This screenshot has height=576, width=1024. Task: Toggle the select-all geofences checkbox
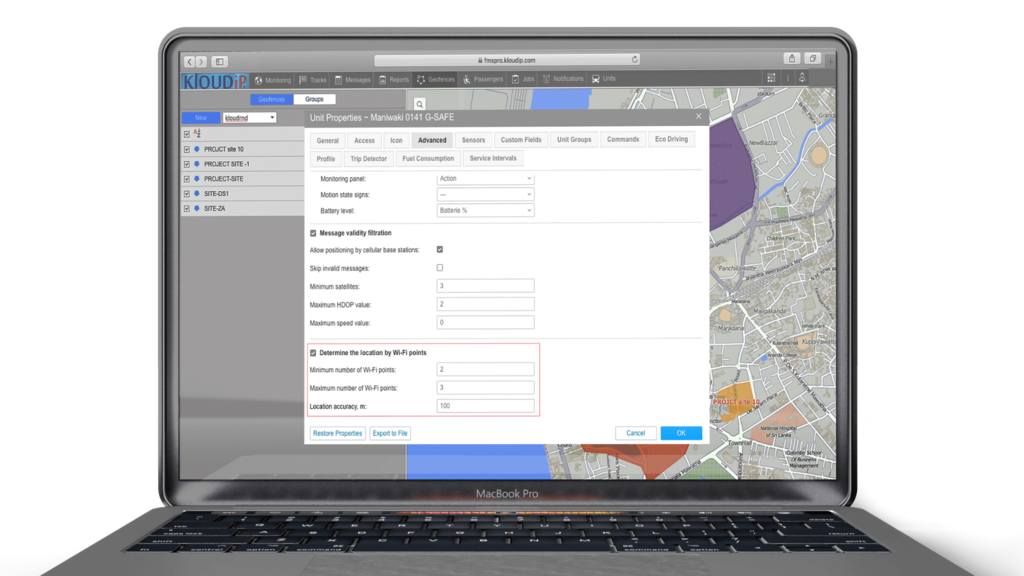pos(187,135)
